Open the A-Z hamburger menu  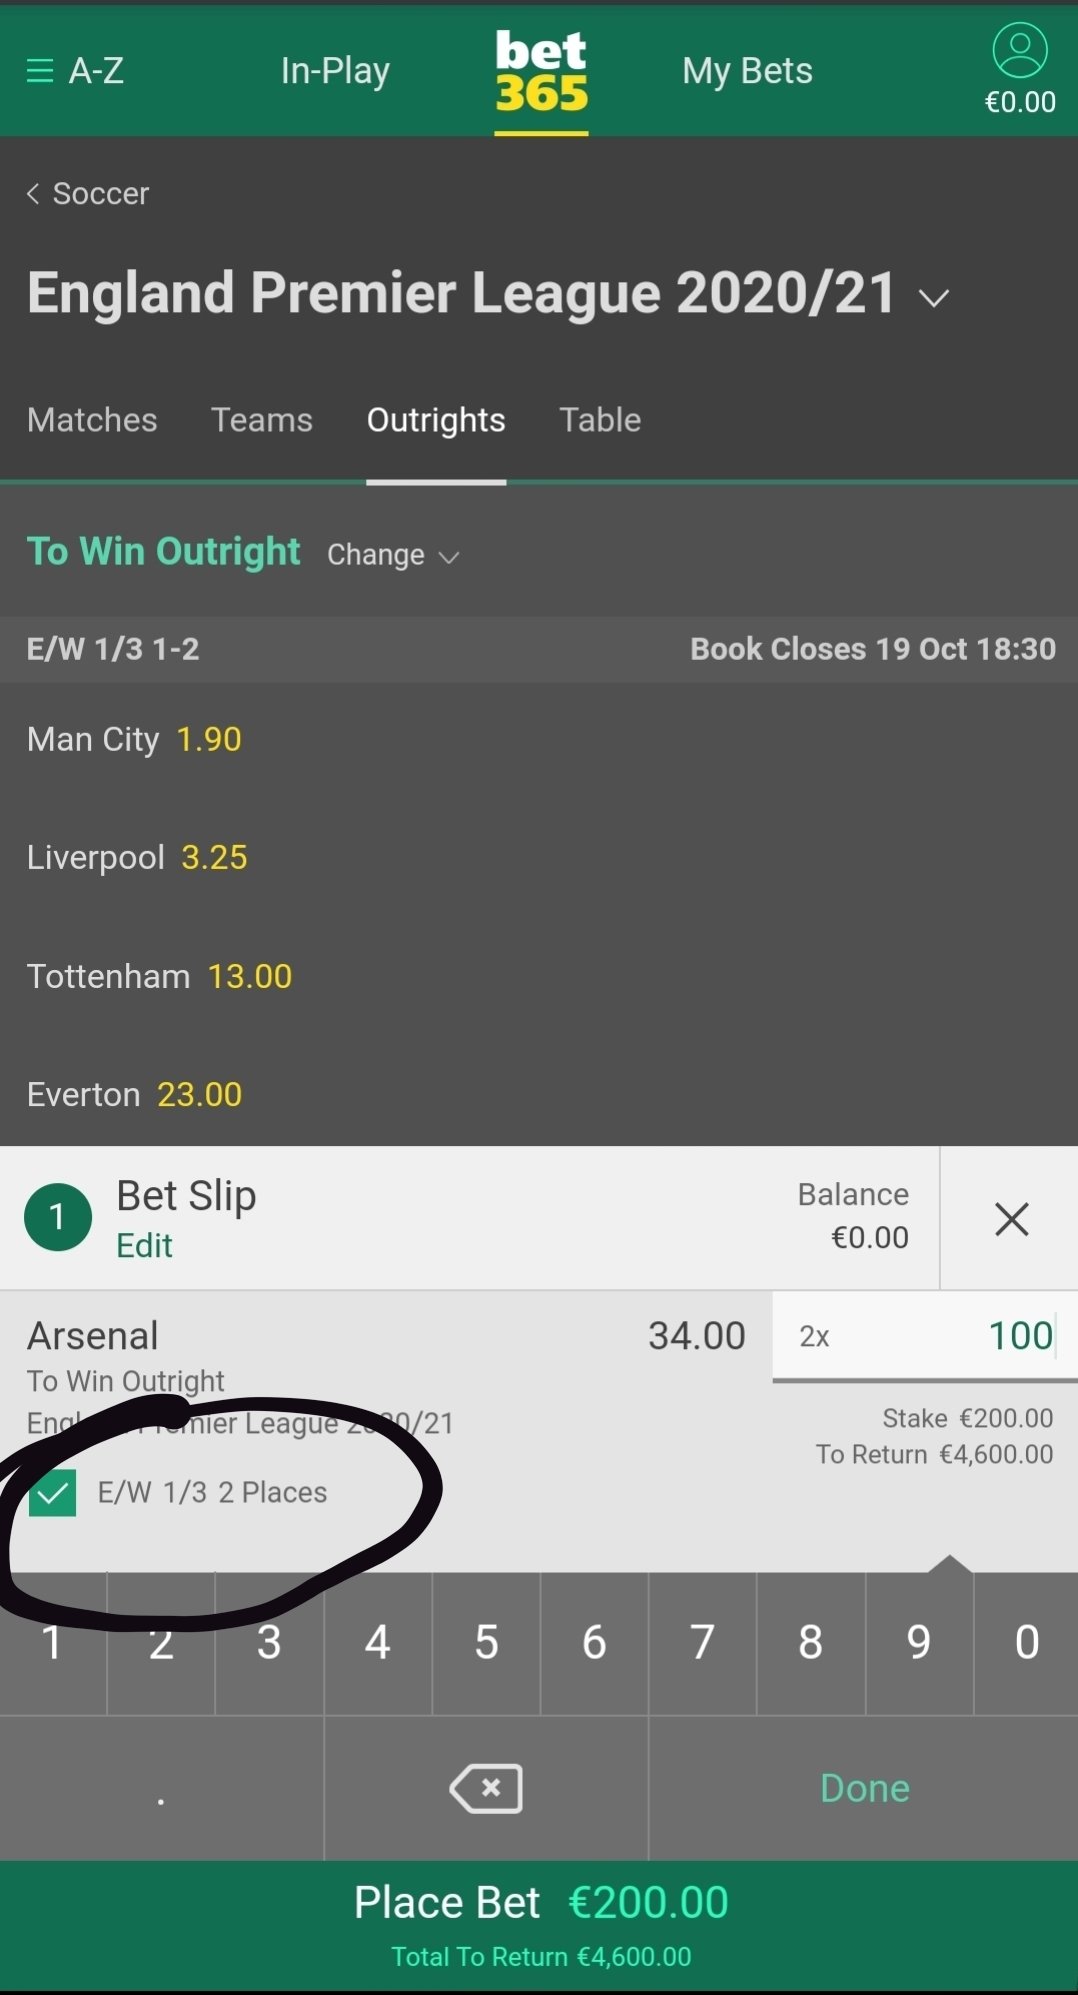[75, 71]
